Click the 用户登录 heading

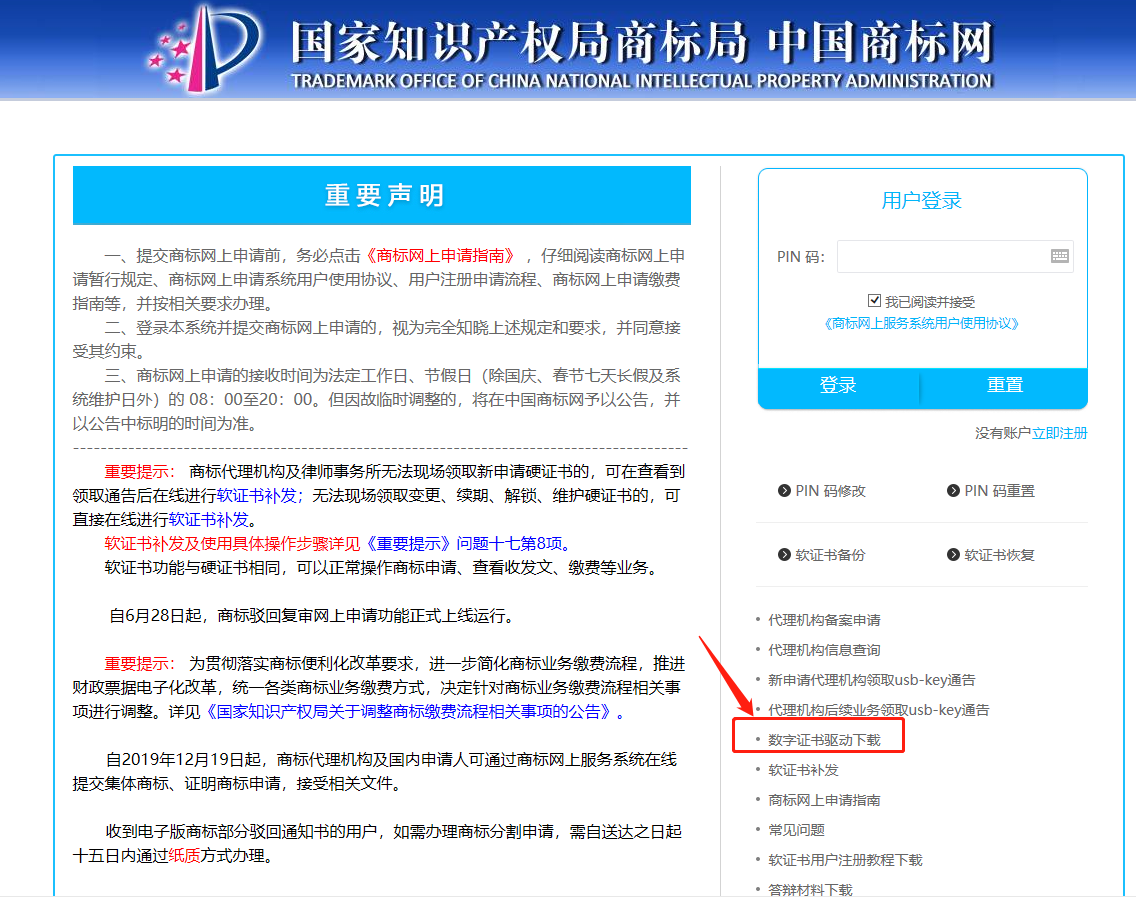point(922,201)
